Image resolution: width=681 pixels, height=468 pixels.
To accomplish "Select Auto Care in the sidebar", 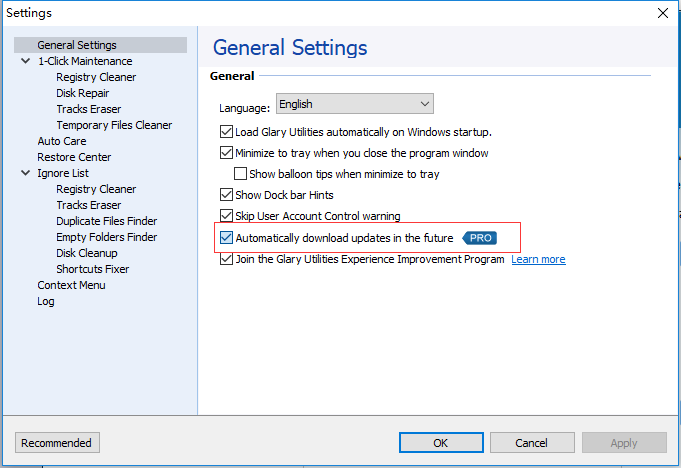I will 62,141.
